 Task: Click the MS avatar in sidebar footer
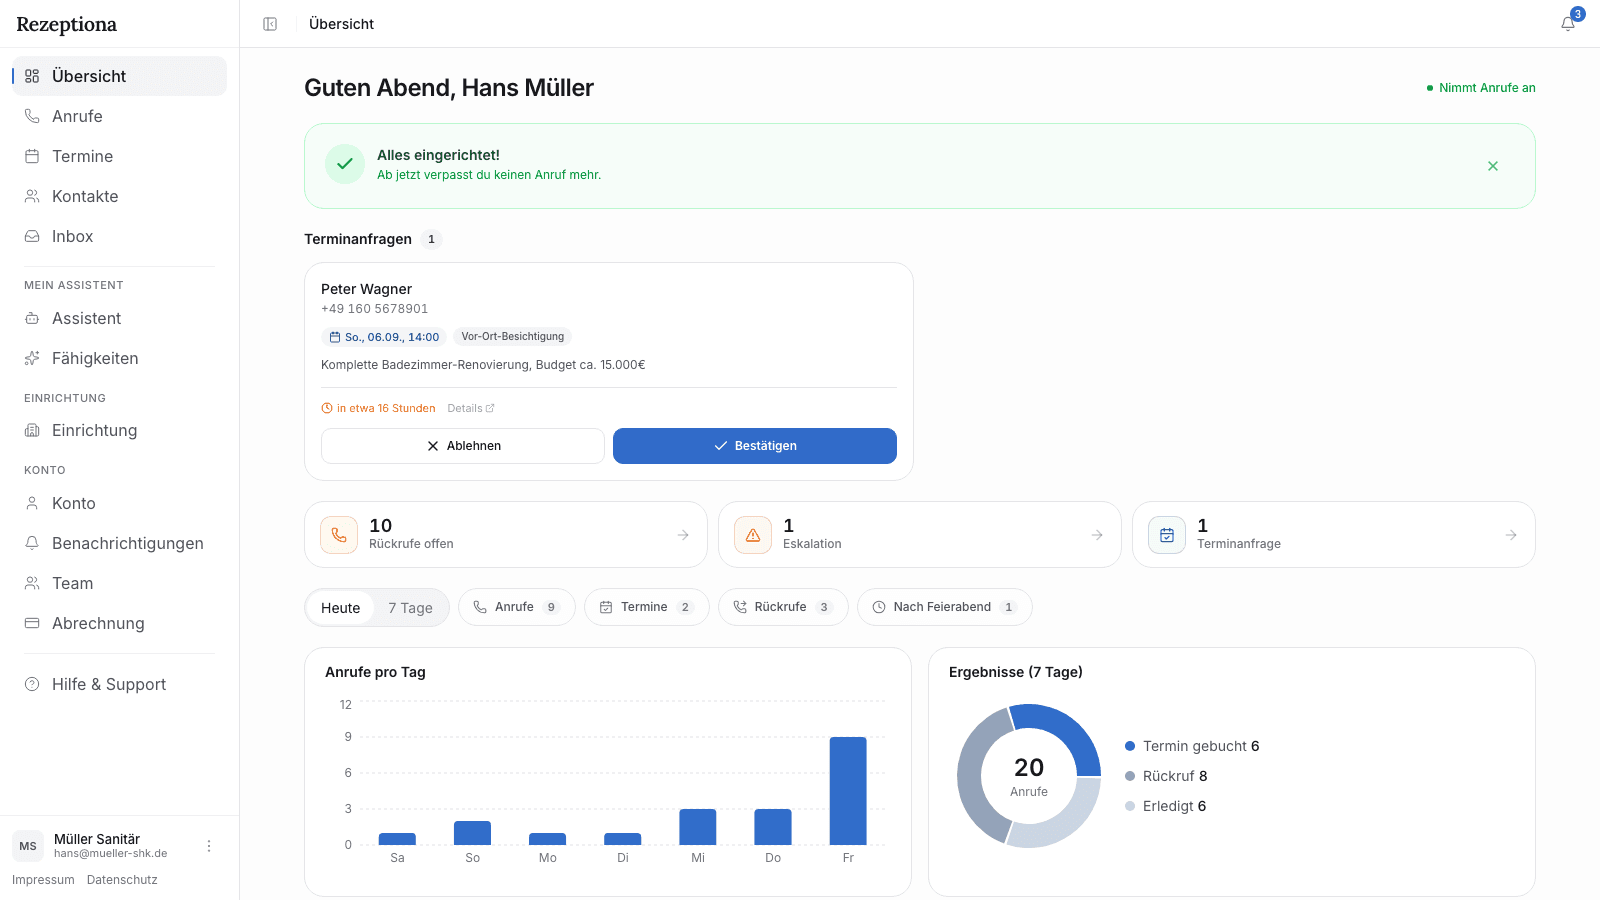(28, 846)
